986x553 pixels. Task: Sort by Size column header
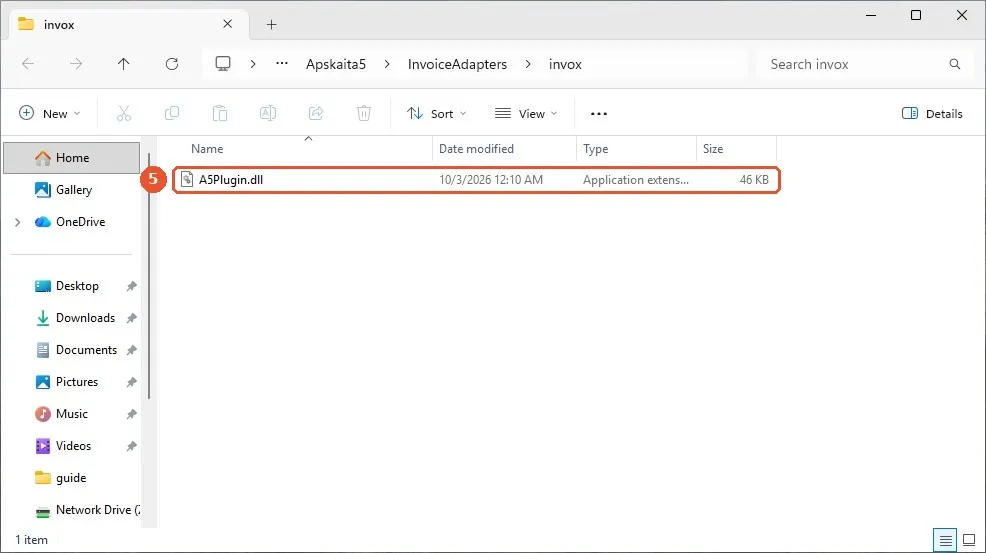click(x=712, y=149)
